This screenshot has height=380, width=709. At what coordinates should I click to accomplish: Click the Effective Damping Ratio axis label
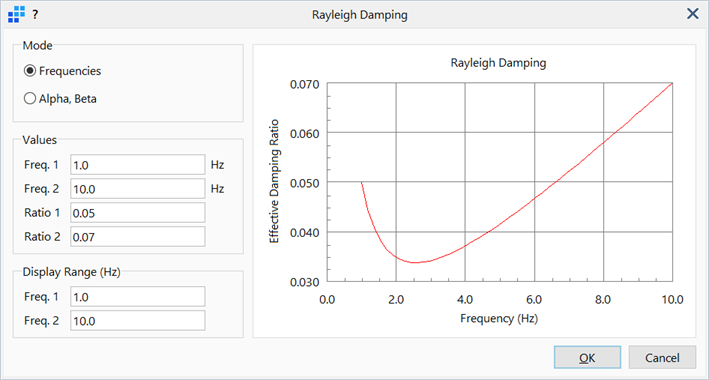click(x=274, y=181)
